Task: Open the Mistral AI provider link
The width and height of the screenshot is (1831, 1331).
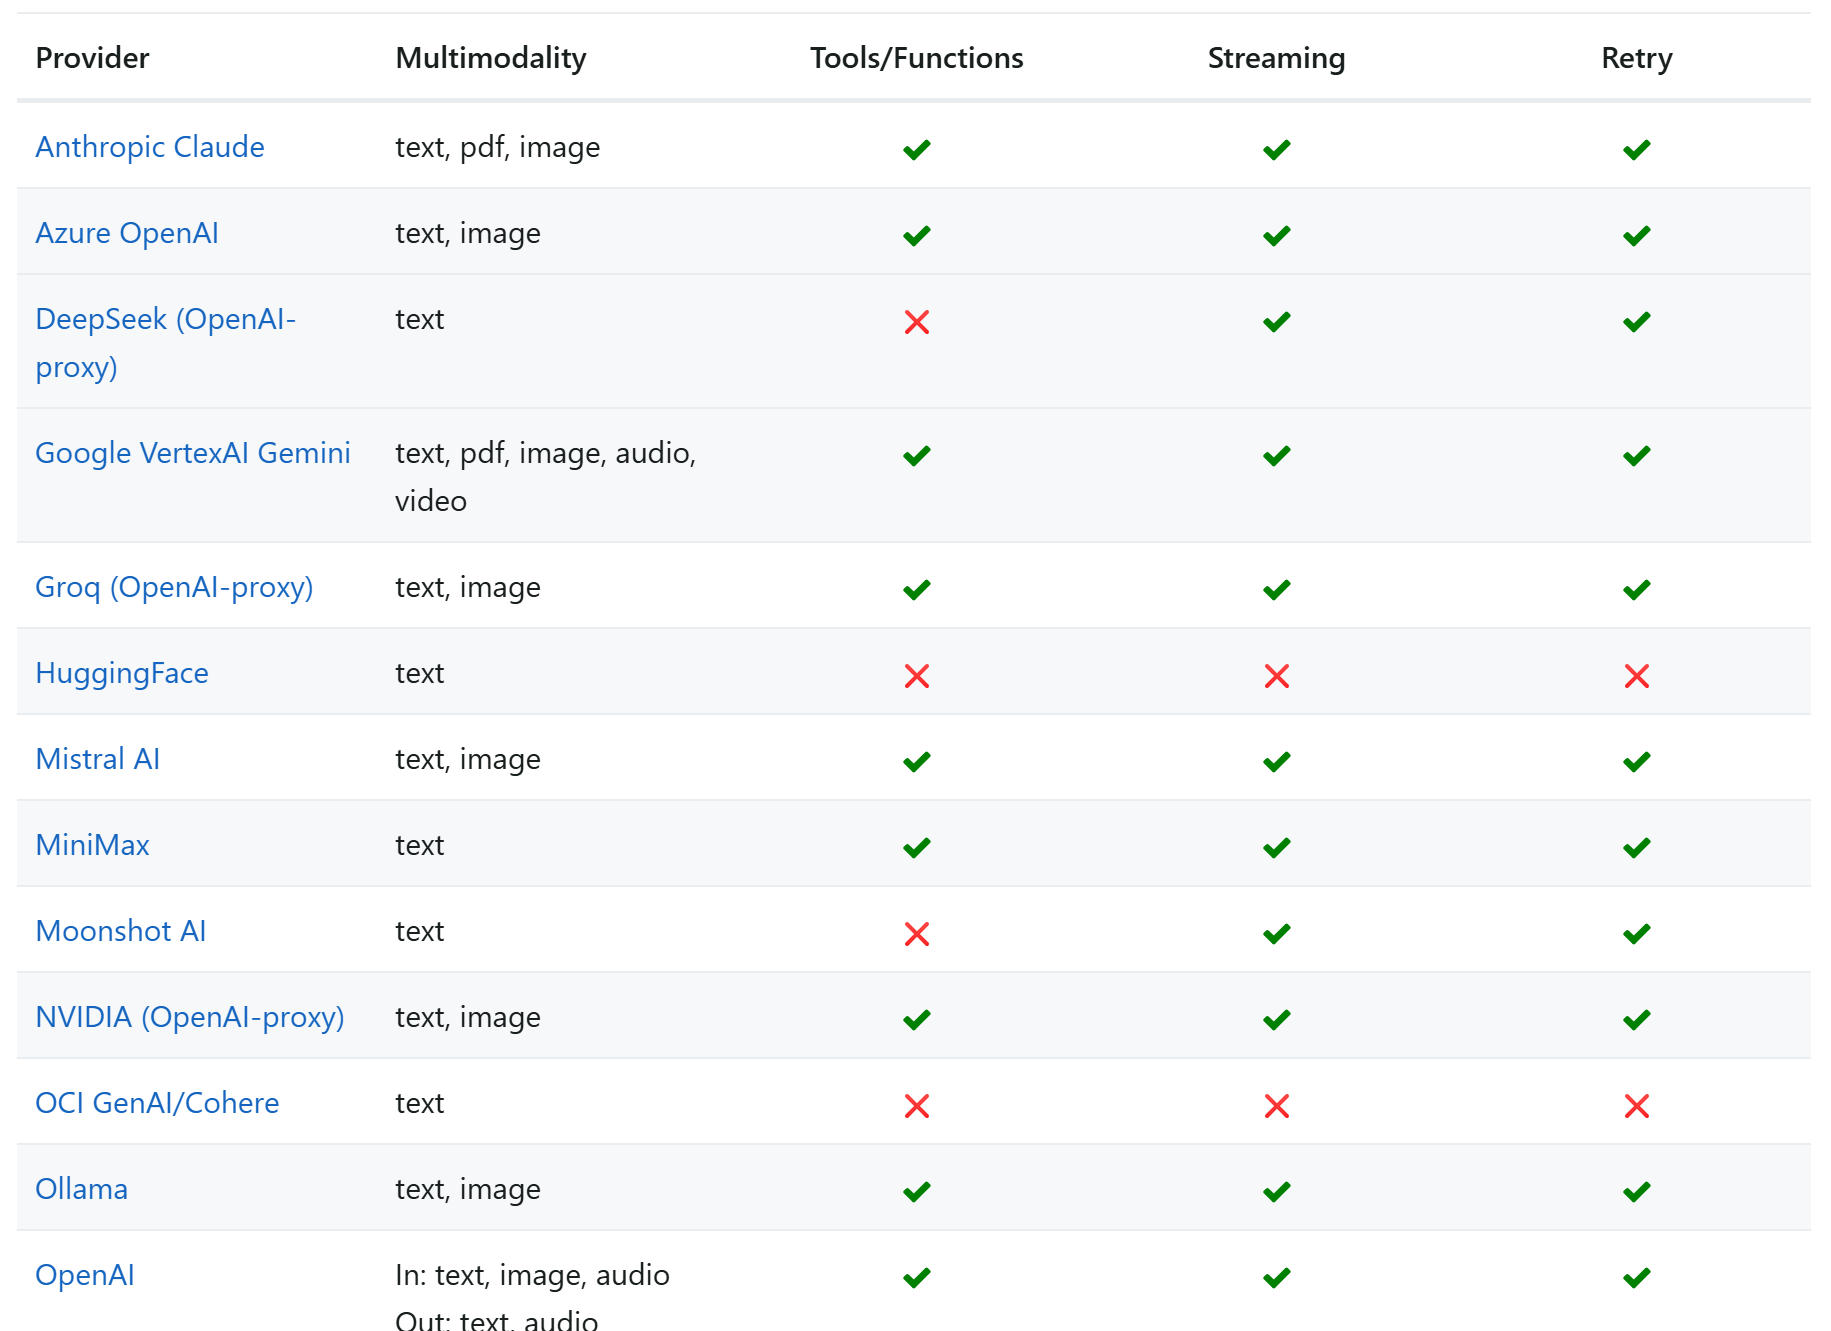Action: 98,759
